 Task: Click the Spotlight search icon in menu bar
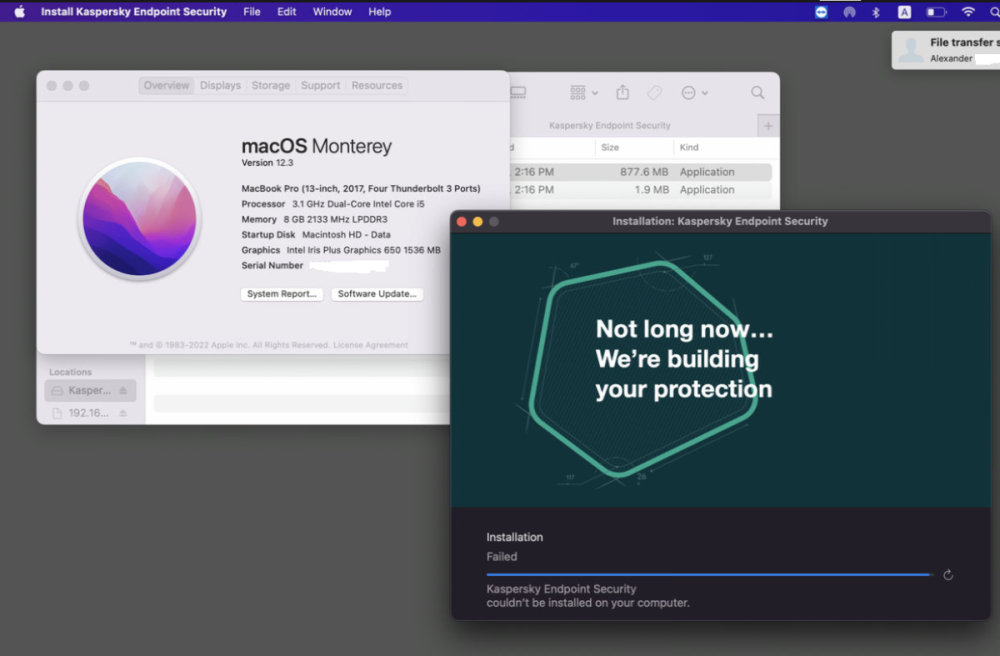click(x=995, y=11)
